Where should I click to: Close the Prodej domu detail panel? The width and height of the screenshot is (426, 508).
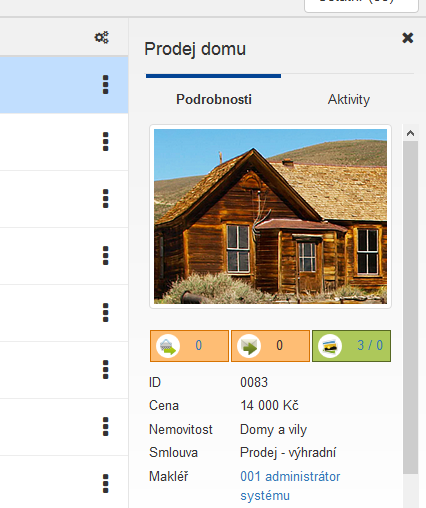(x=408, y=38)
